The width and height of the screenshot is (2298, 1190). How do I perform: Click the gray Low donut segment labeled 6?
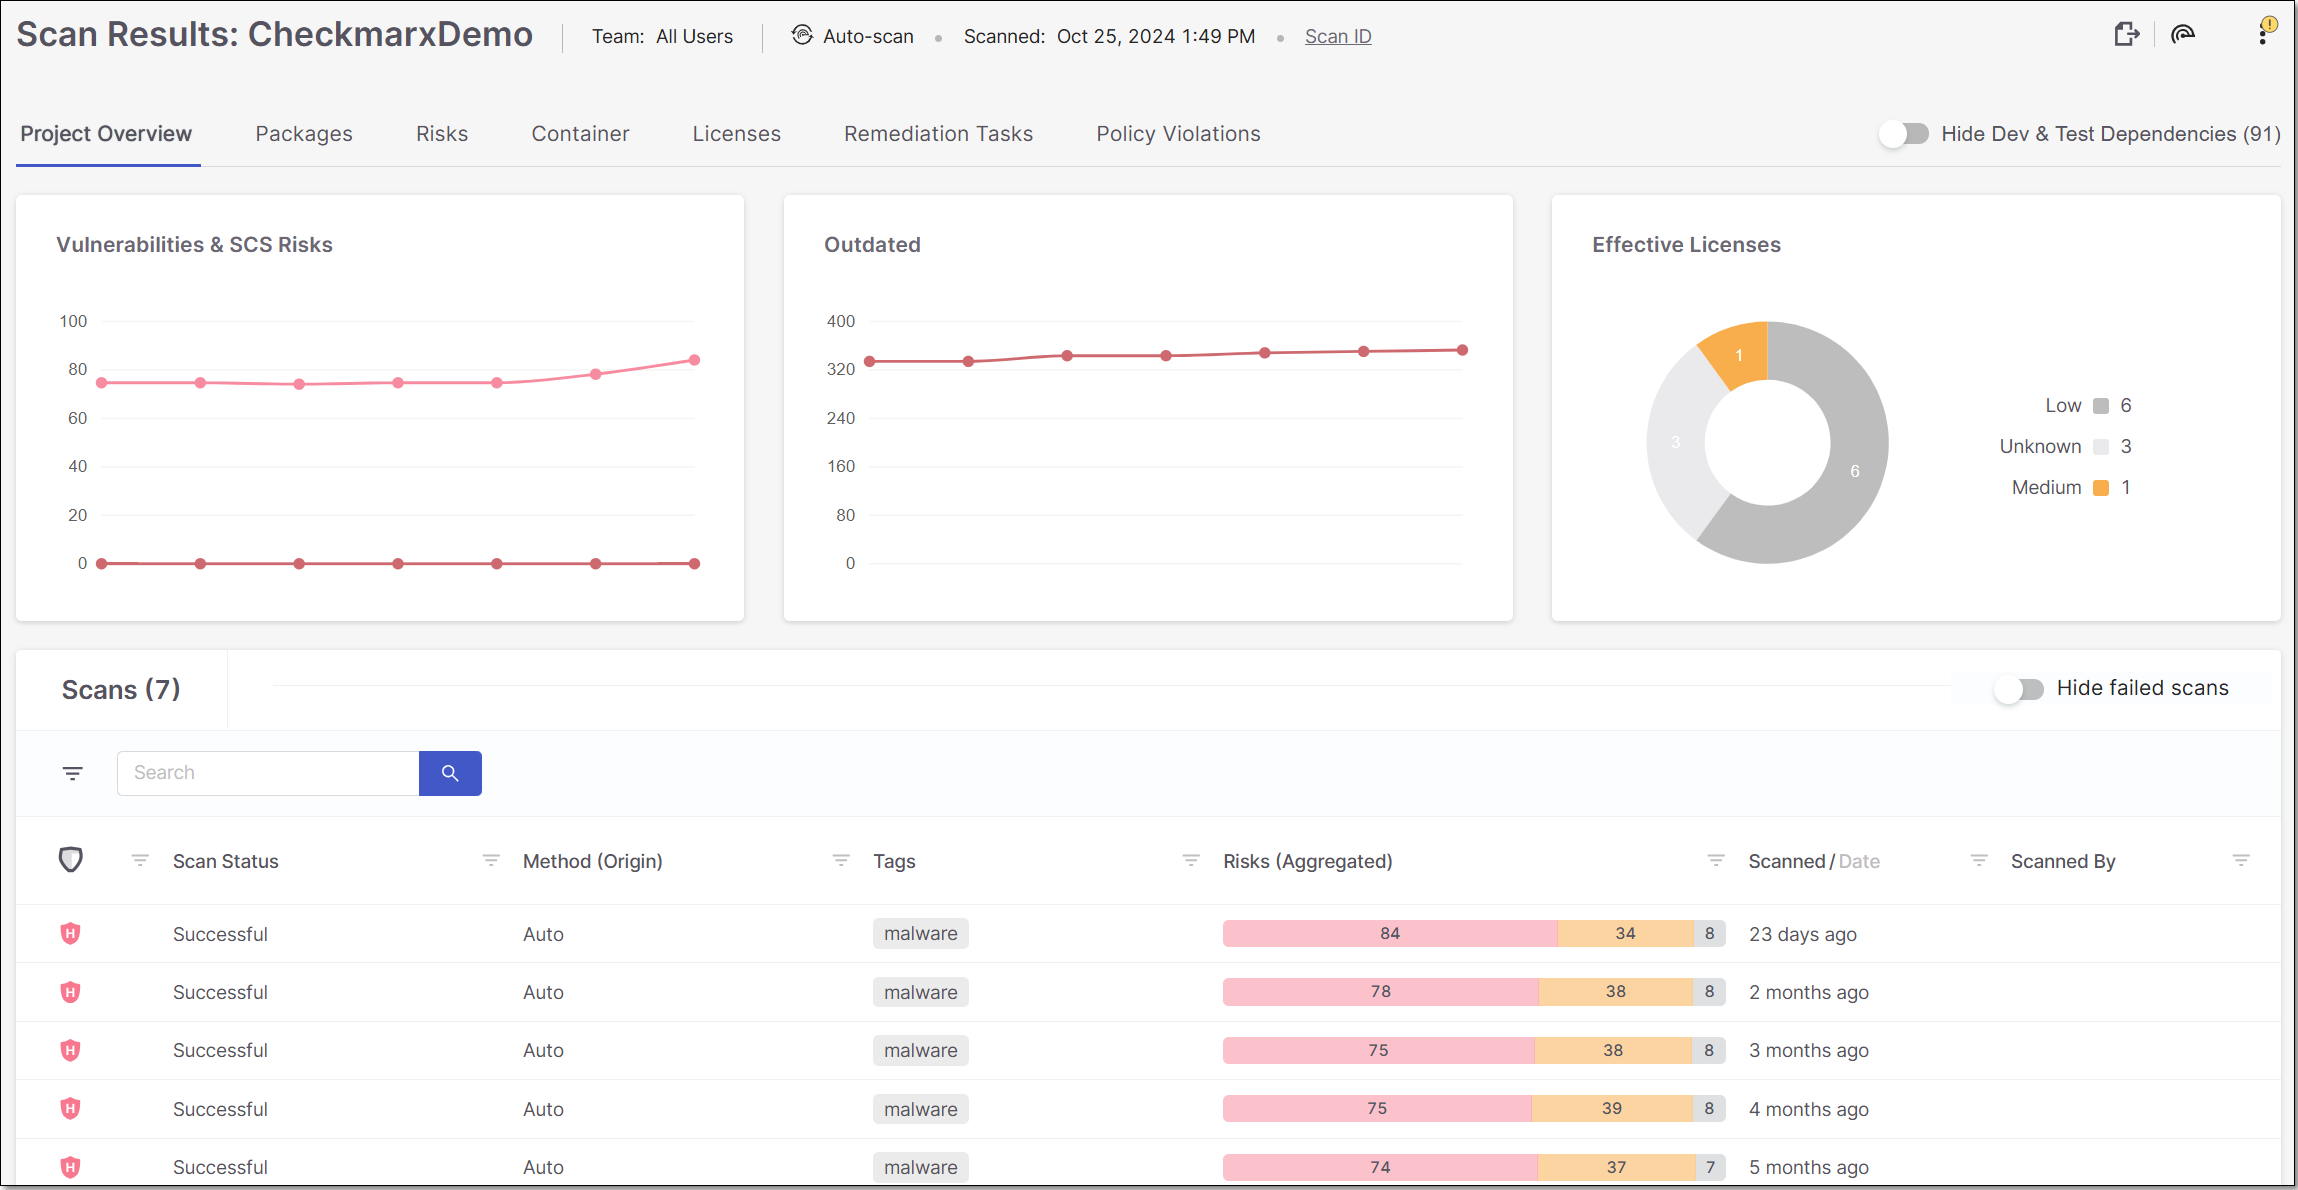point(1855,470)
